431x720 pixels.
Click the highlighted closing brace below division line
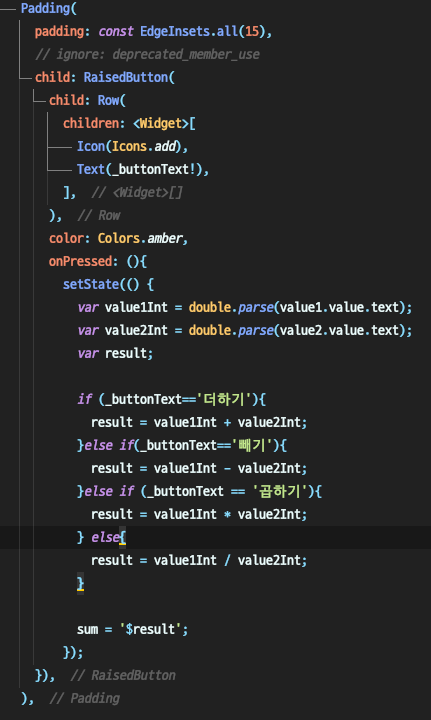(x=80, y=583)
